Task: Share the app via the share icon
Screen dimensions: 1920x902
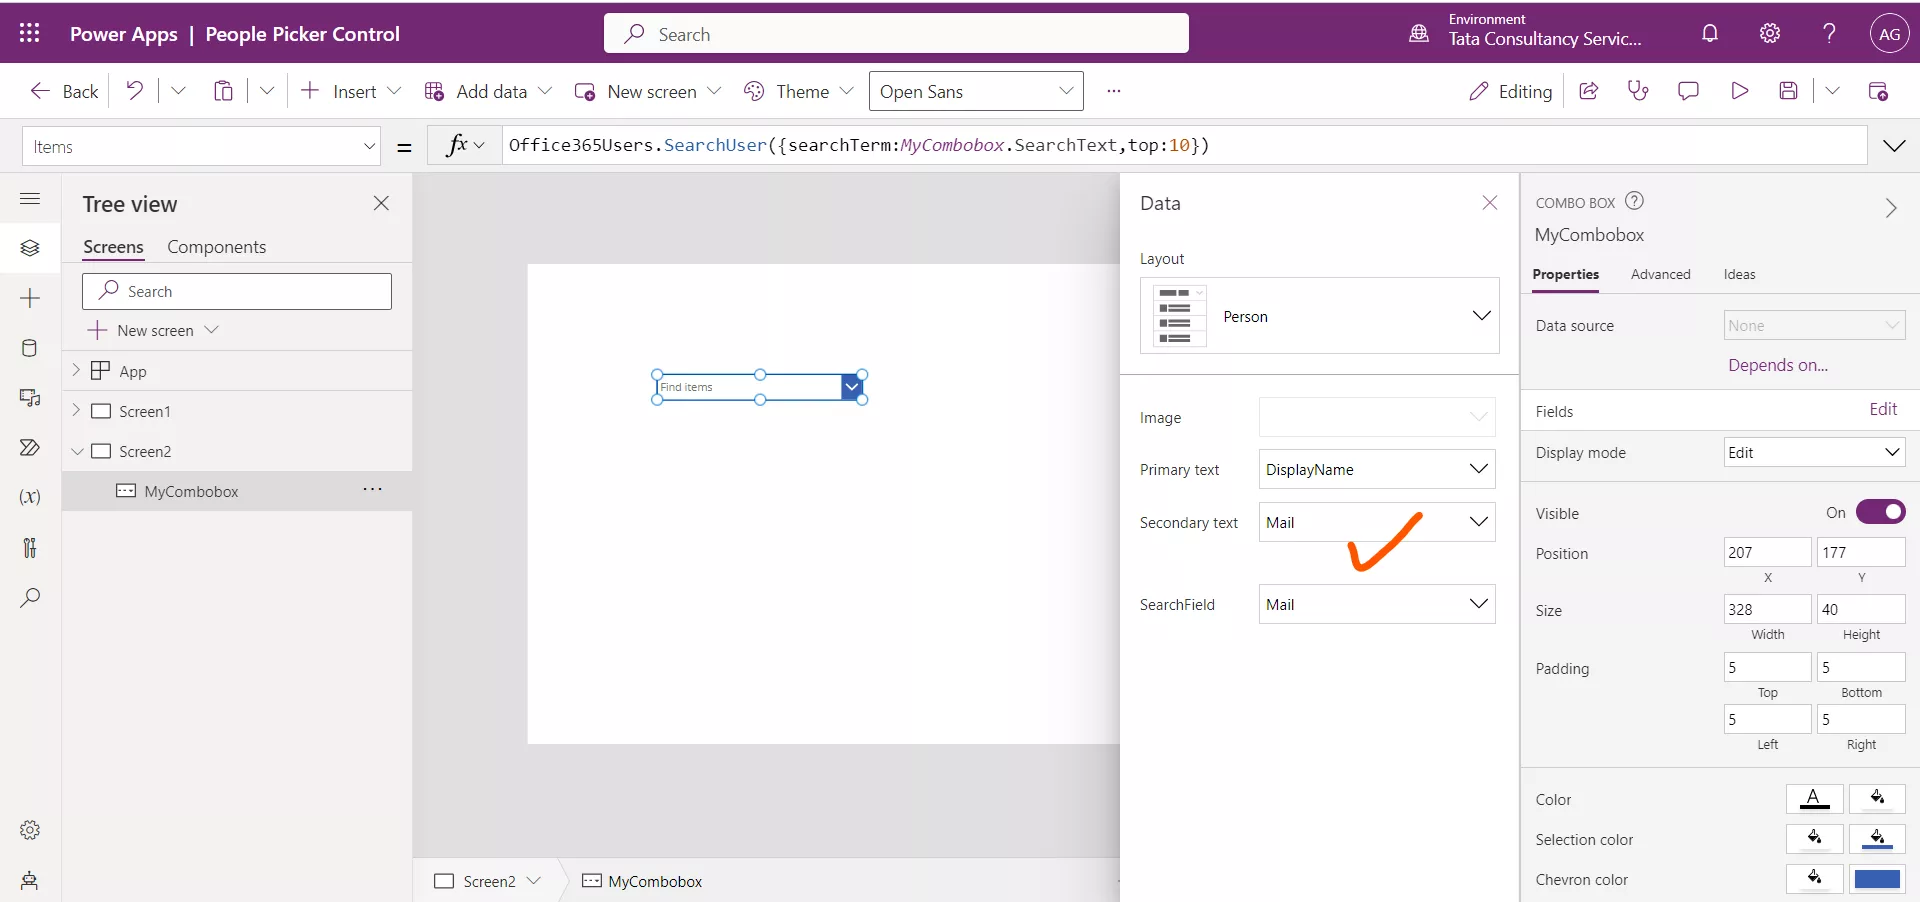Action: 1590,90
